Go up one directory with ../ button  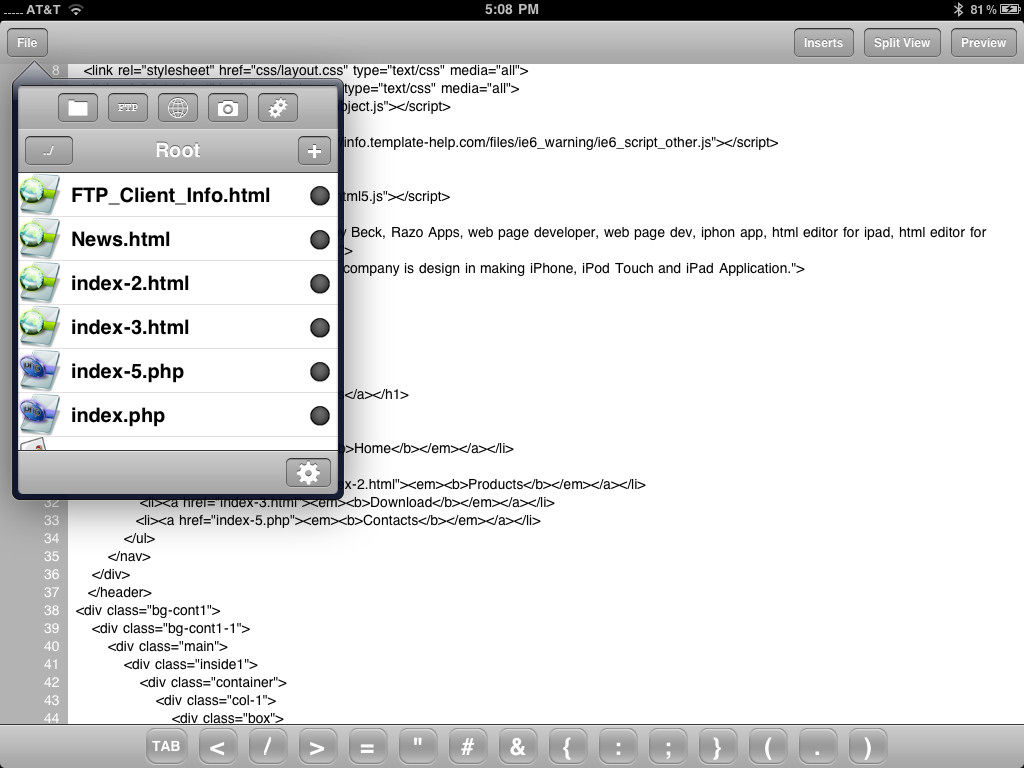pyautogui.click(x=49, y=151)
